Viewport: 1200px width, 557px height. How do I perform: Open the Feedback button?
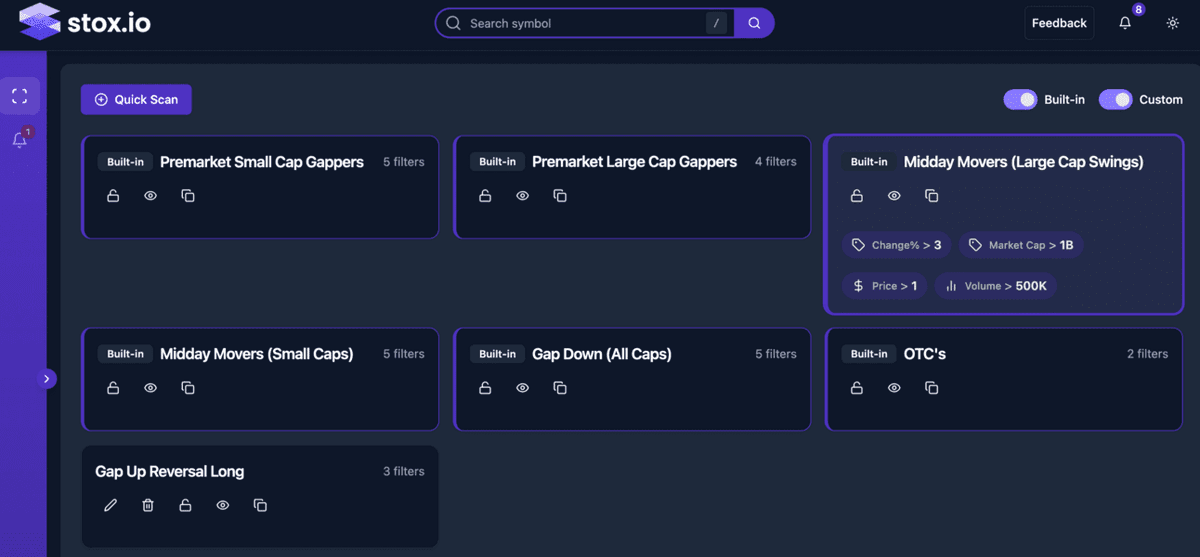click(1059, 23)
